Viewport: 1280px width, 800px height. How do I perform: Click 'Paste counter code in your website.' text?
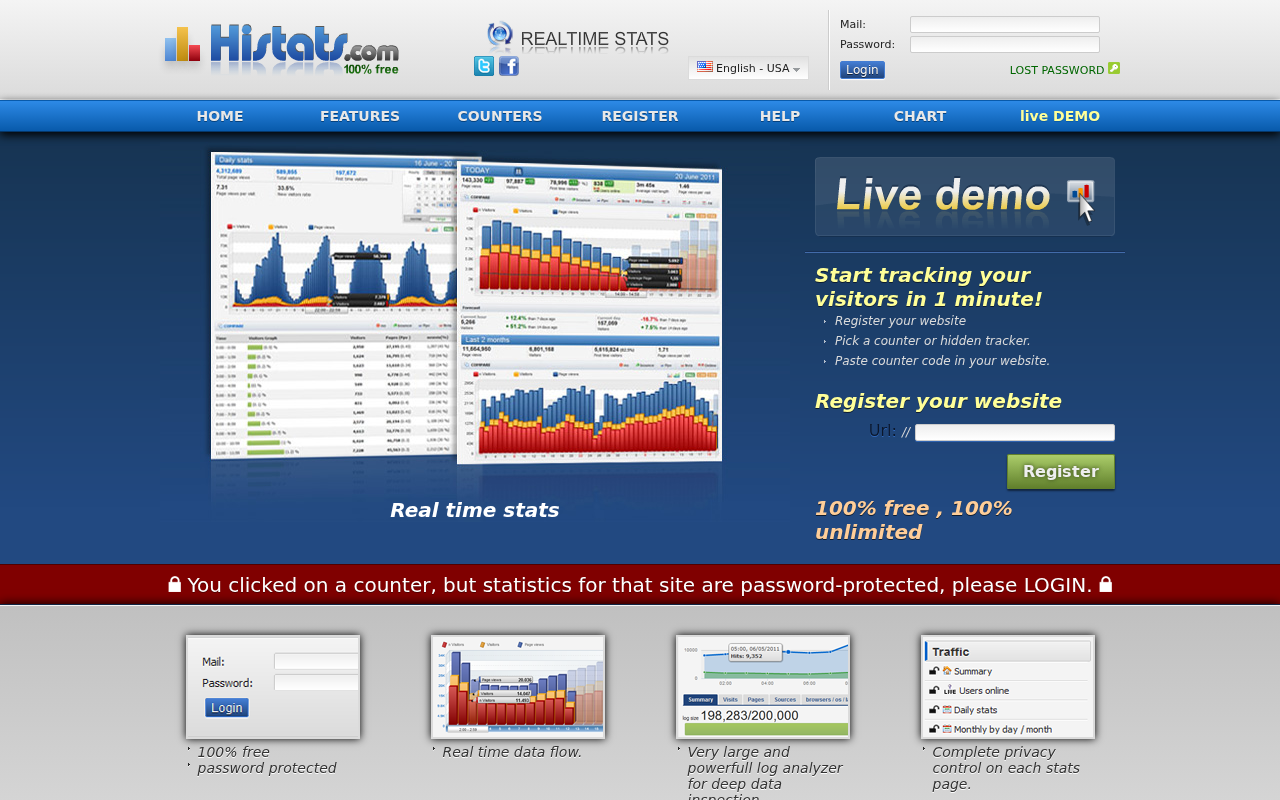[x=942, y=361]
